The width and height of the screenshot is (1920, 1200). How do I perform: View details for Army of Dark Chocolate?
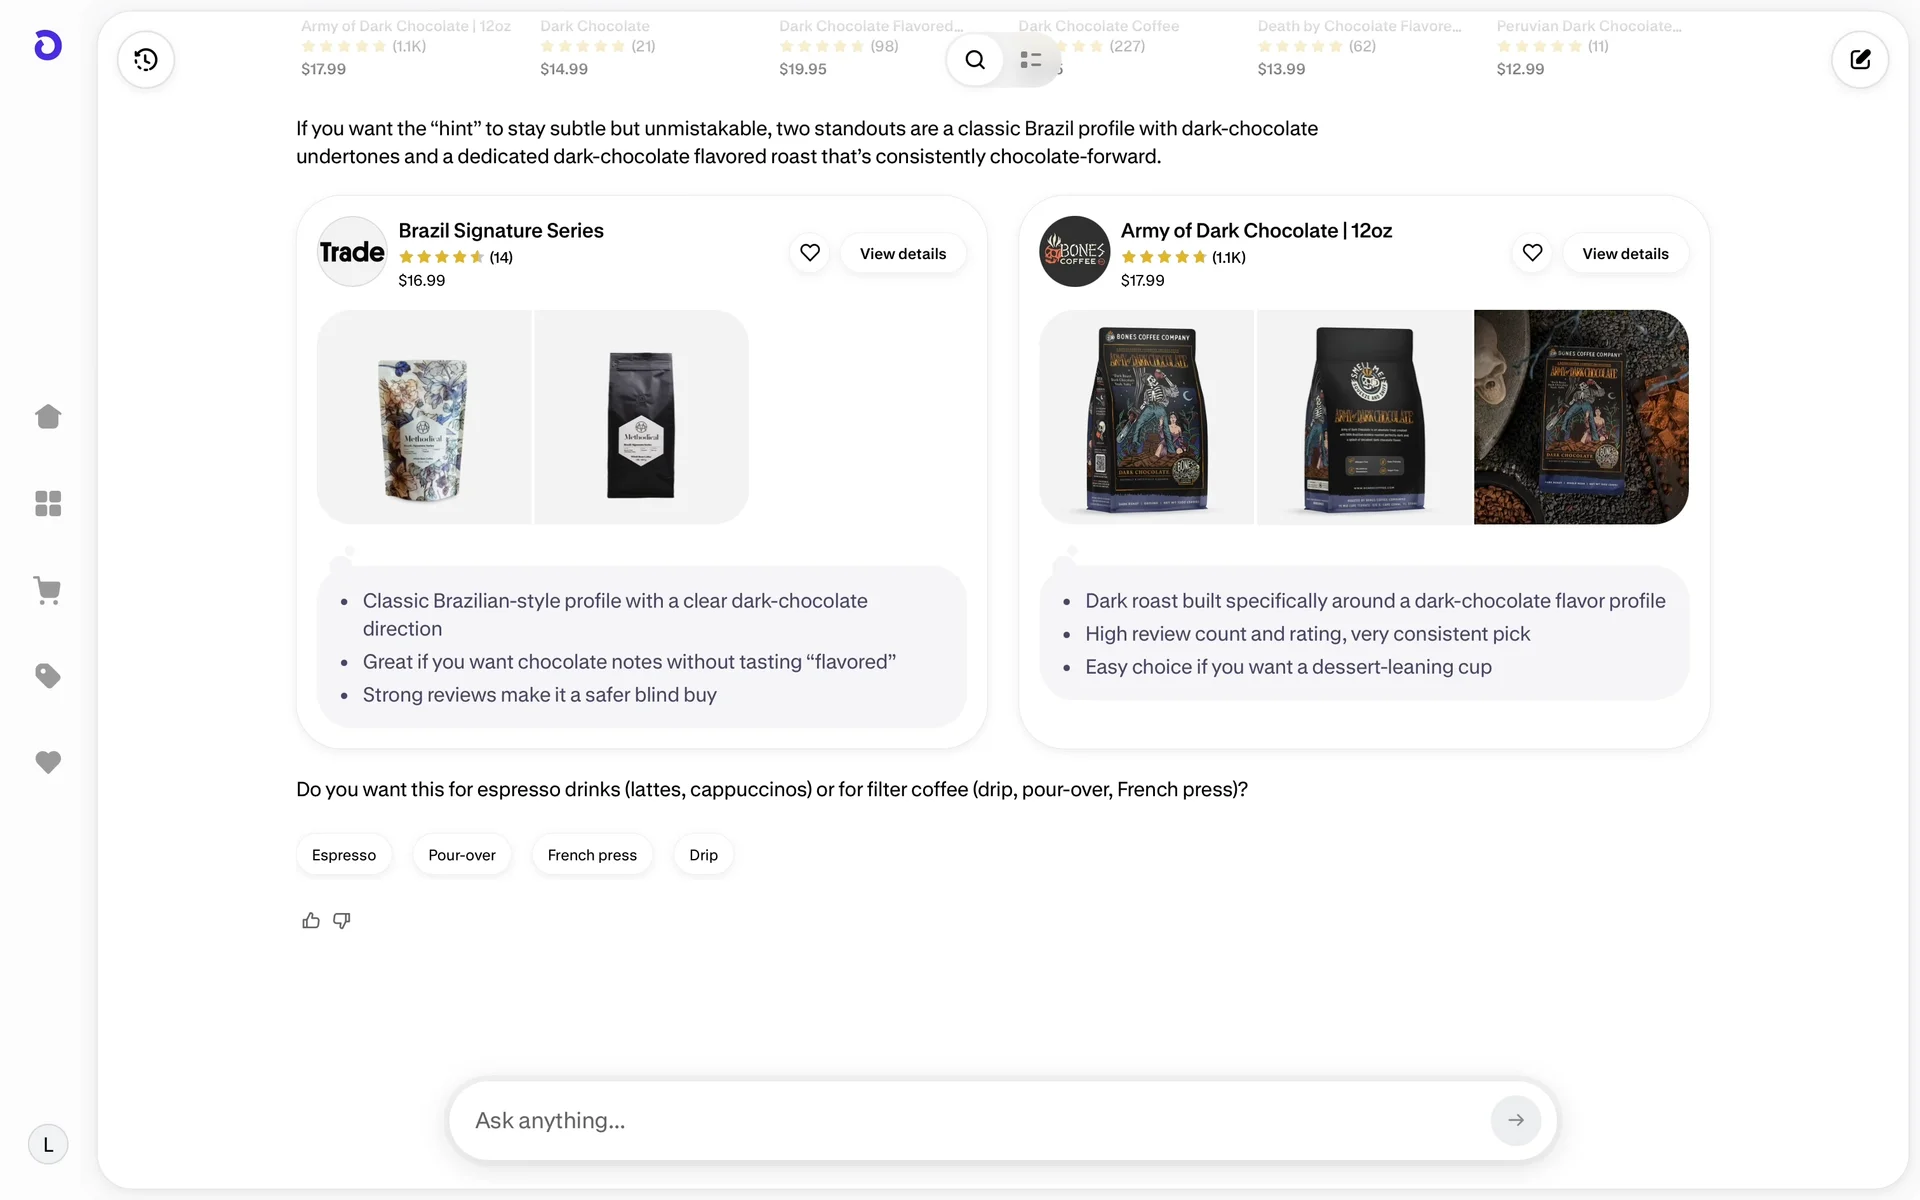click(1625, 254)
